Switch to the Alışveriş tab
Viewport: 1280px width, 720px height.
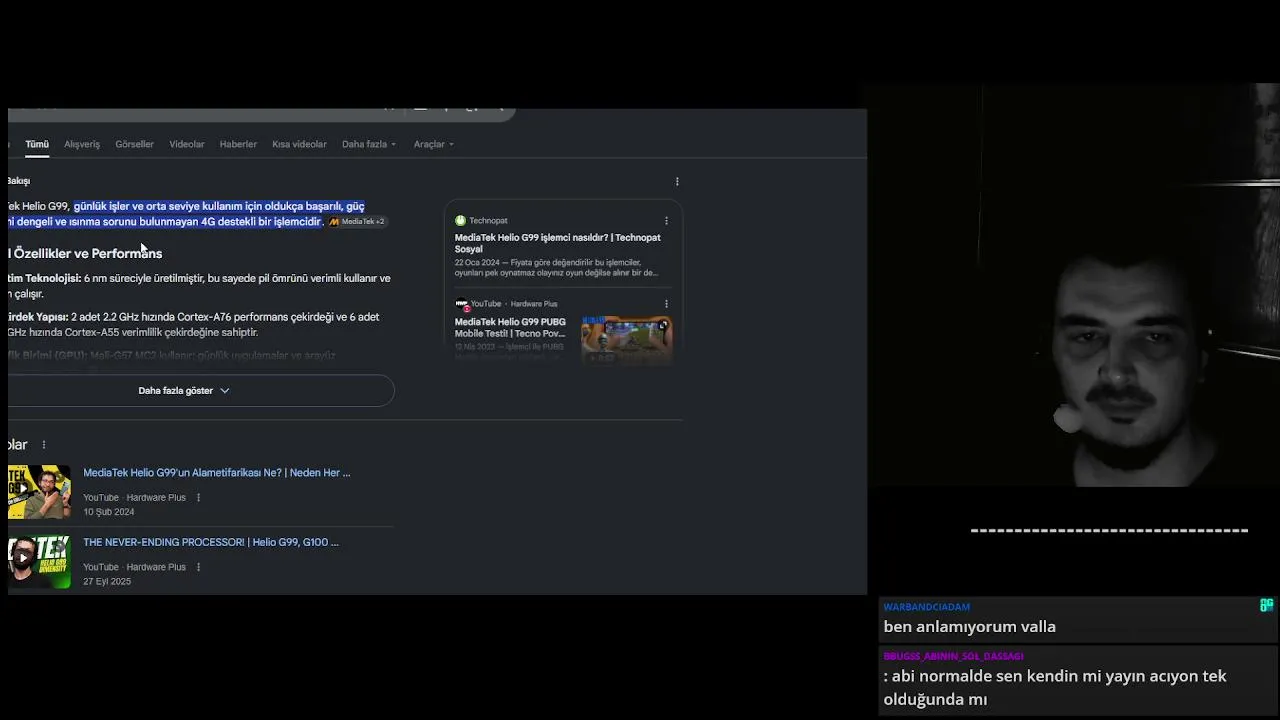82,144
